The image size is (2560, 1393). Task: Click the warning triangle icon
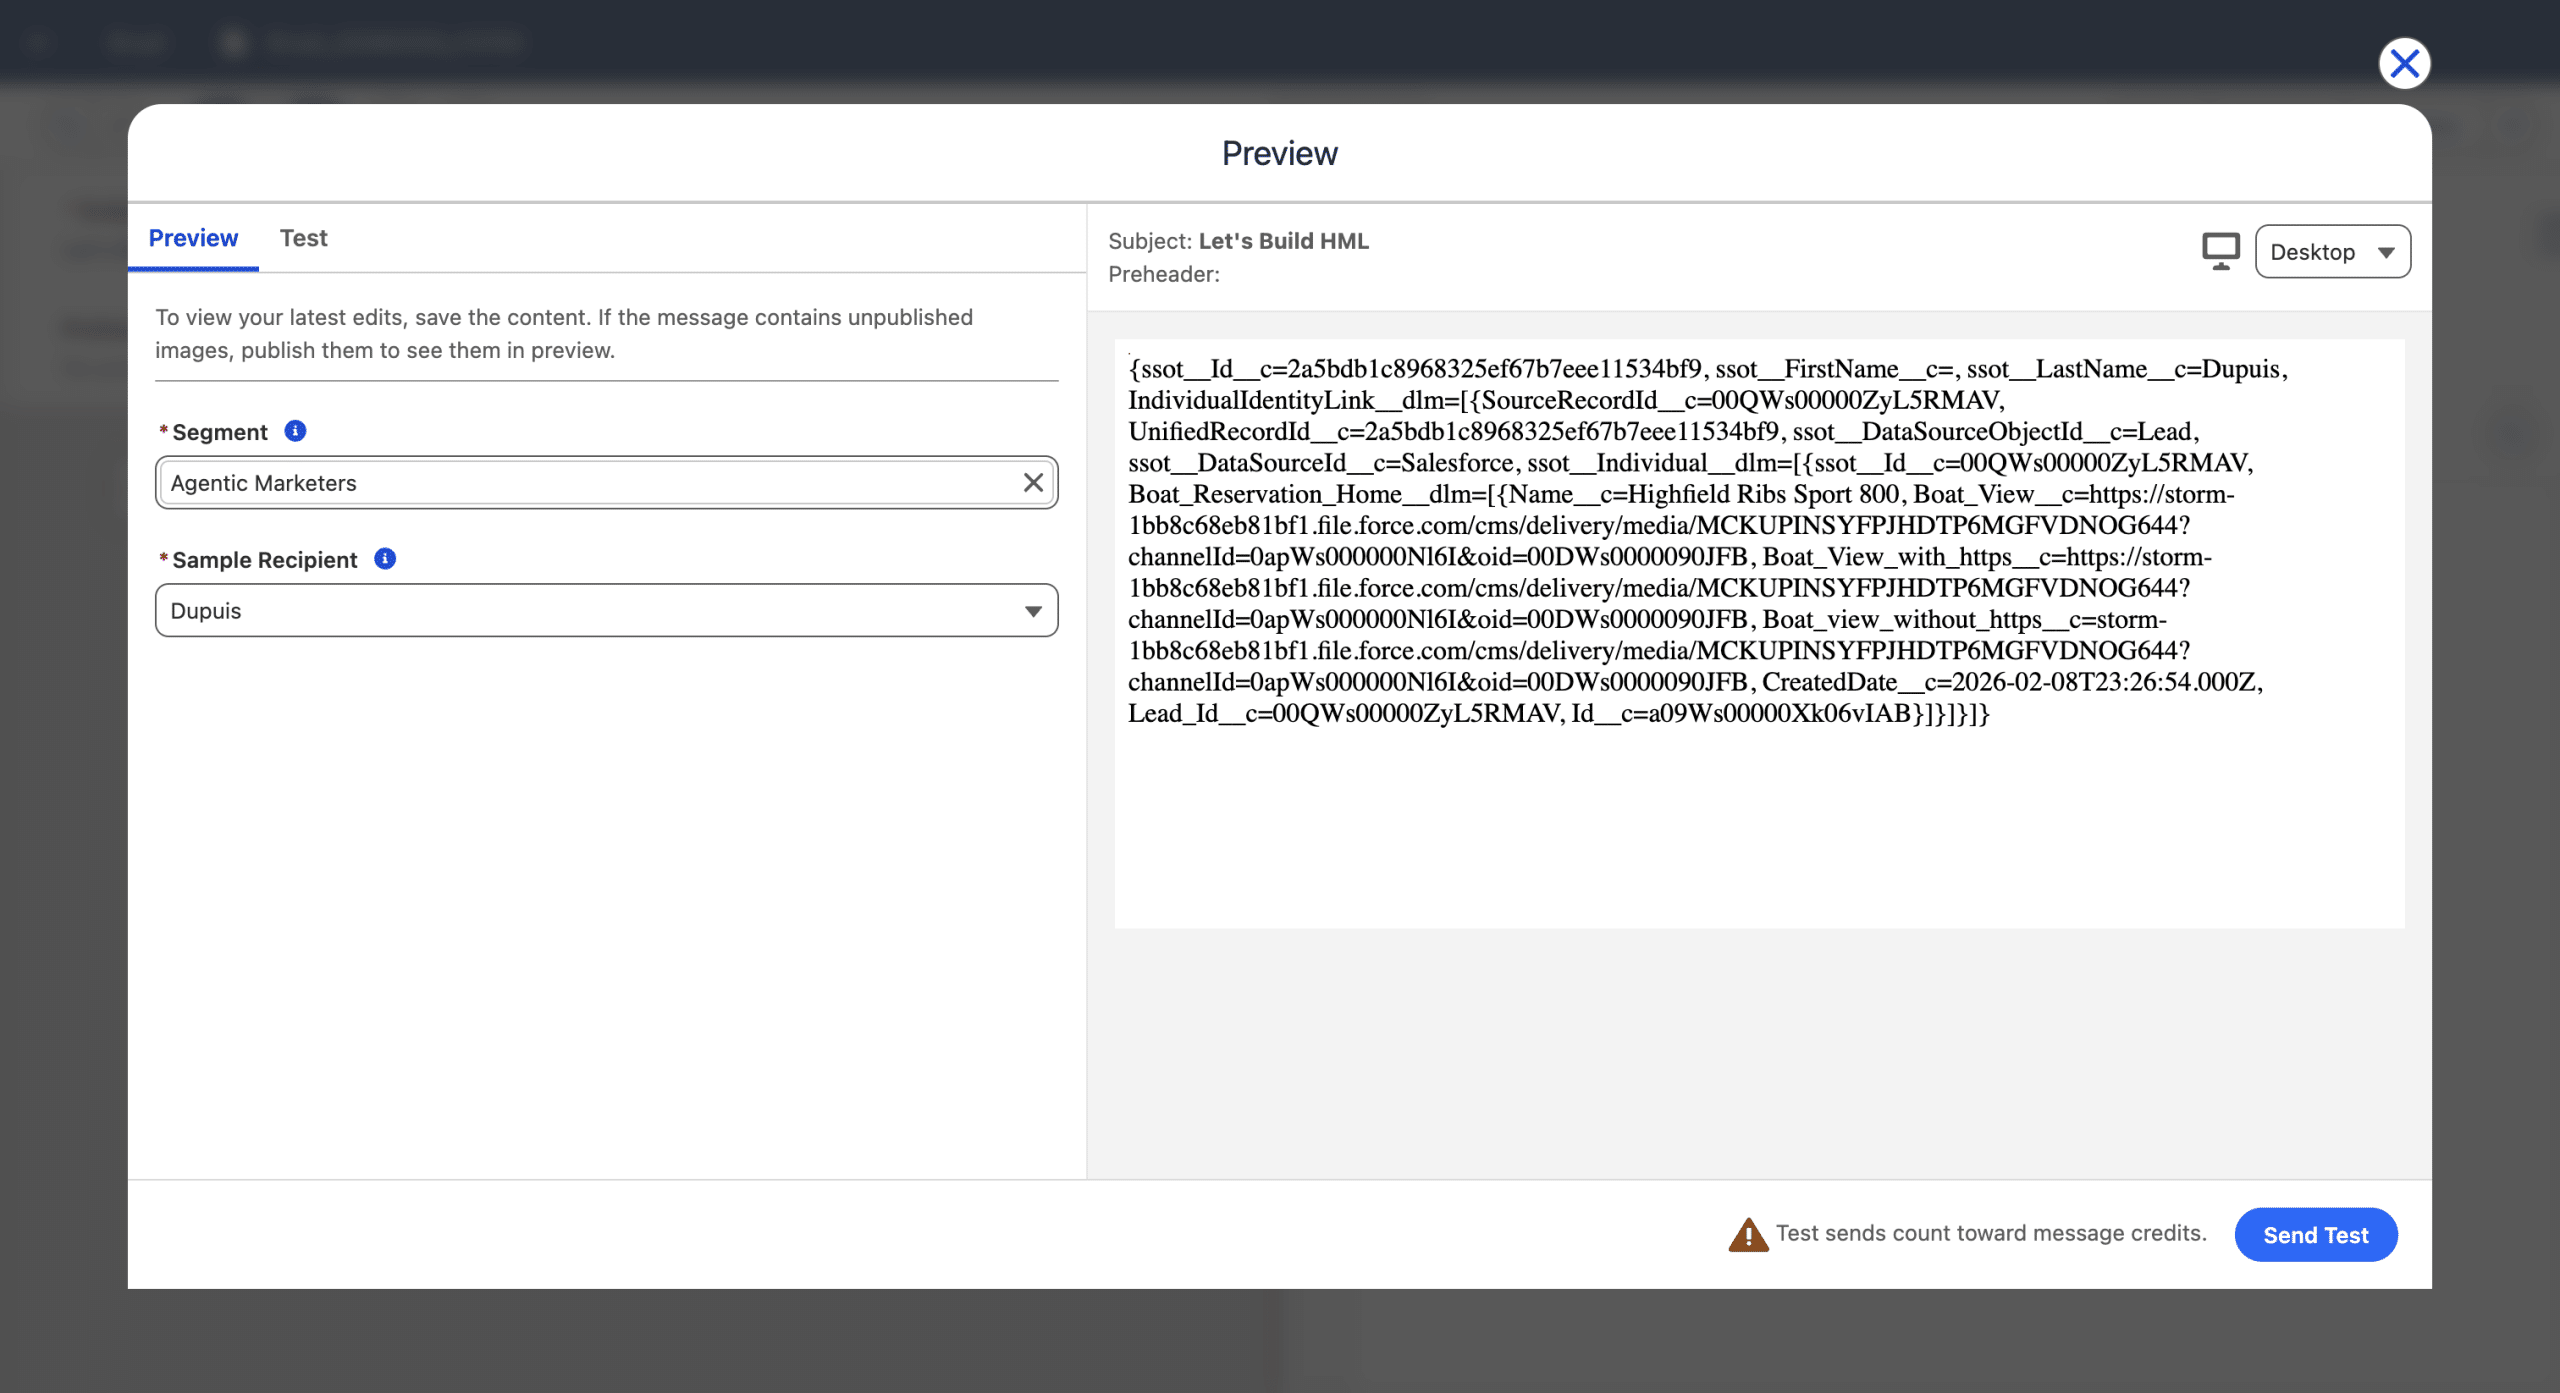[1748, 1235]
